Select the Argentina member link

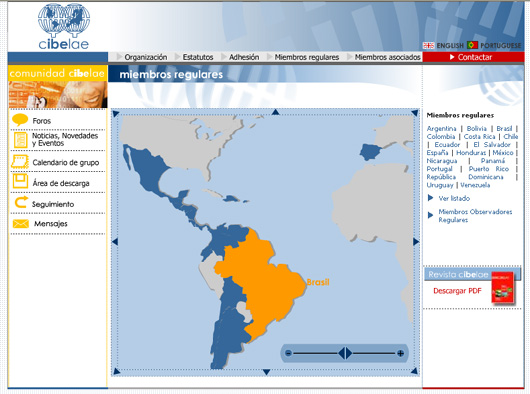(x=441, y=128)
